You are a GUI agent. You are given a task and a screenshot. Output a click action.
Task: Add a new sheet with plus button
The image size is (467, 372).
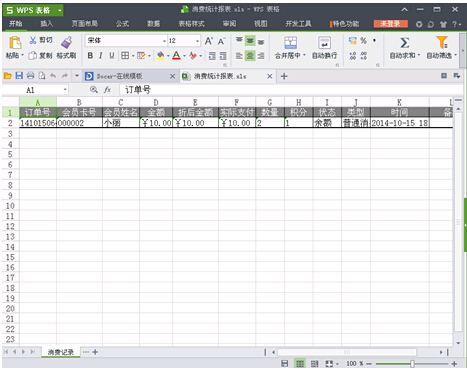pyautogui.click(x=95, y=352)
